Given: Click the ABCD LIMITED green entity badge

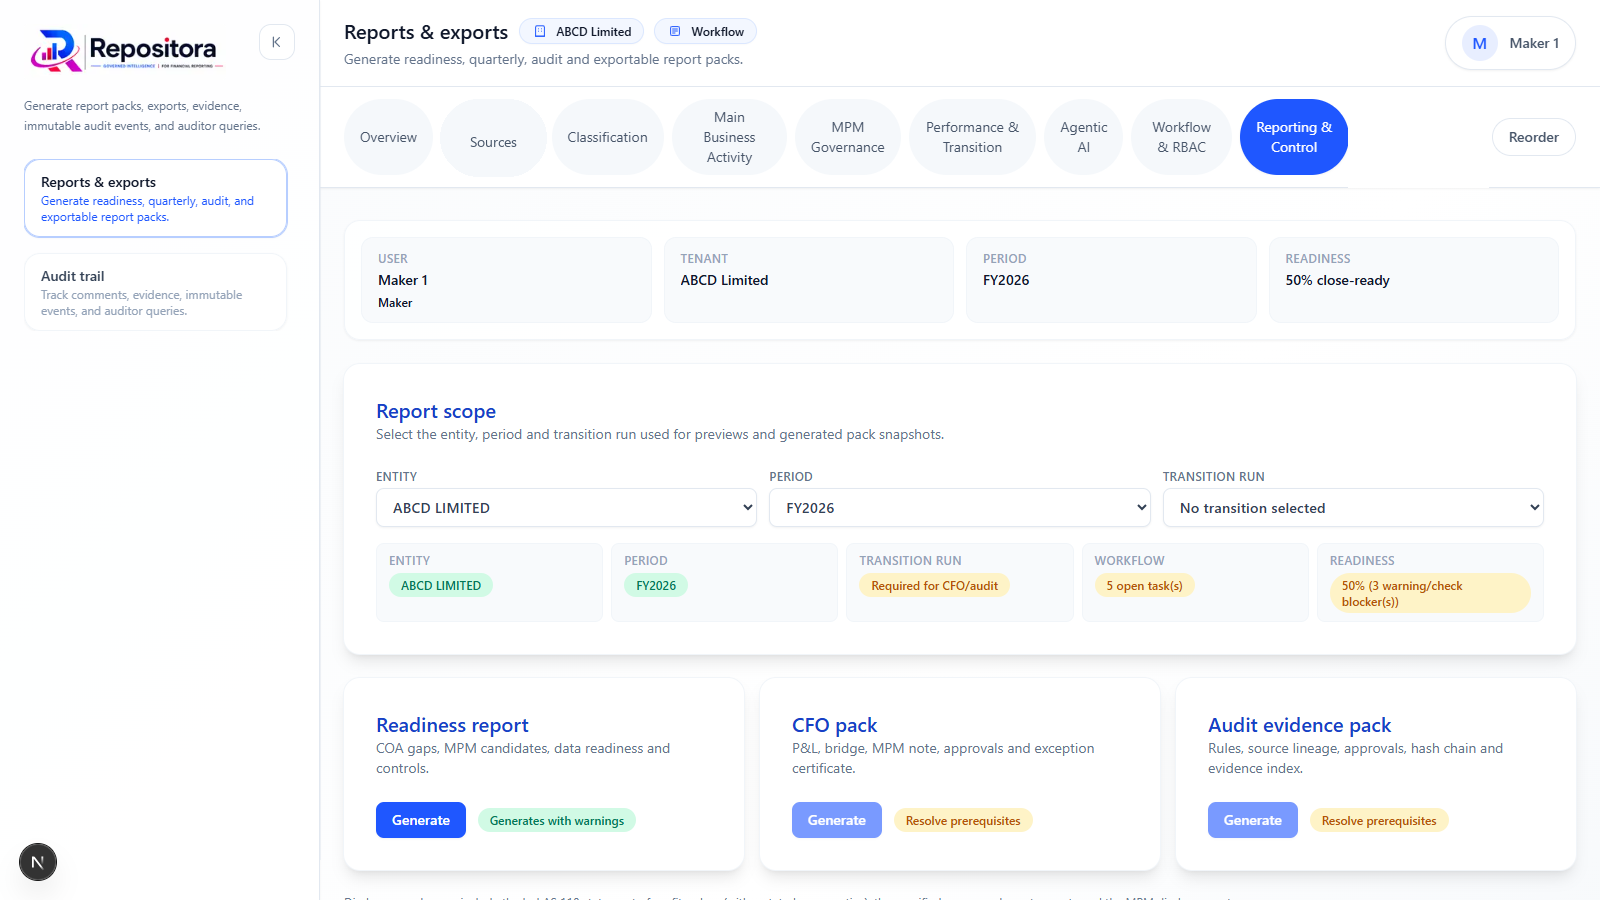Looking at the screenshot, I should pos(441,586).
